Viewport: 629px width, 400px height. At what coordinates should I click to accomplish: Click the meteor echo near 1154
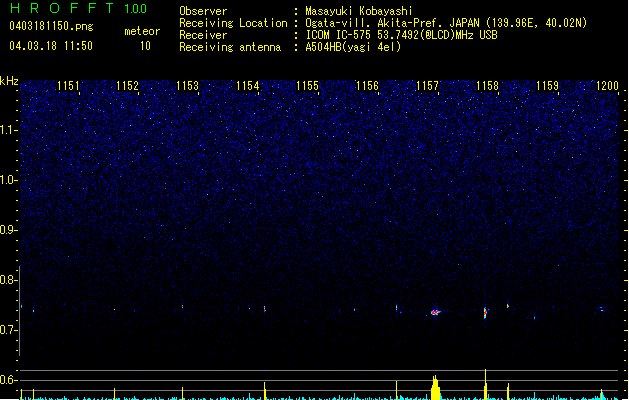click(x=264, y=309)
